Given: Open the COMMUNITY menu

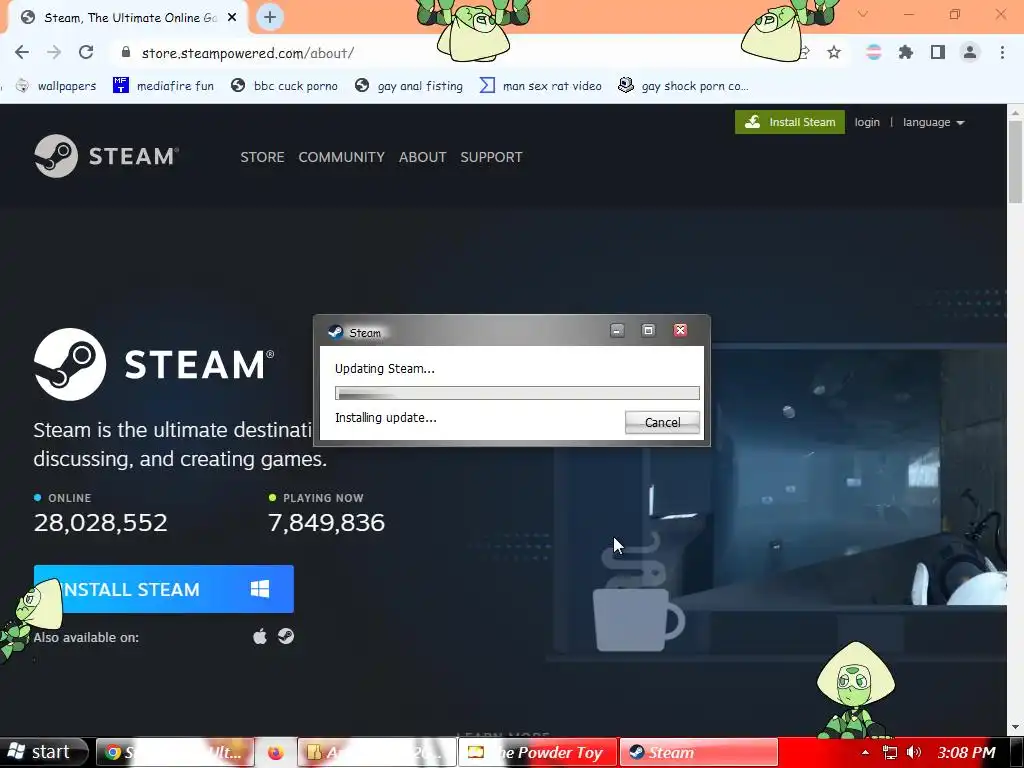Looking at the screenshot, I should [342, 157].
